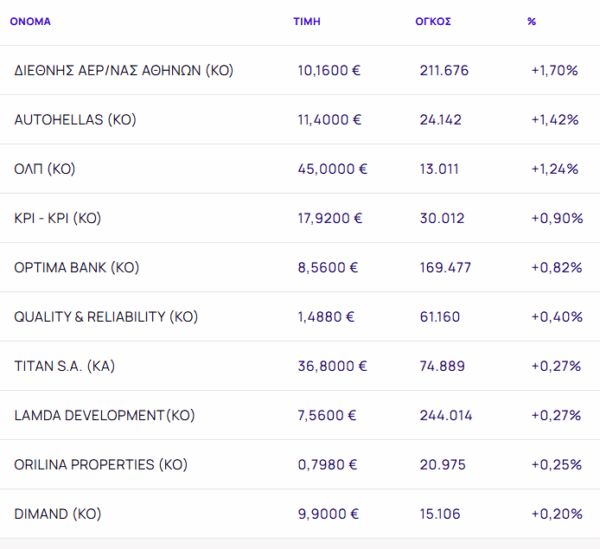The image size is (600, 549).
Task: Open LAMDA DEVELOPMENT (ΚΟ) stock page
Action: [105, 415]
